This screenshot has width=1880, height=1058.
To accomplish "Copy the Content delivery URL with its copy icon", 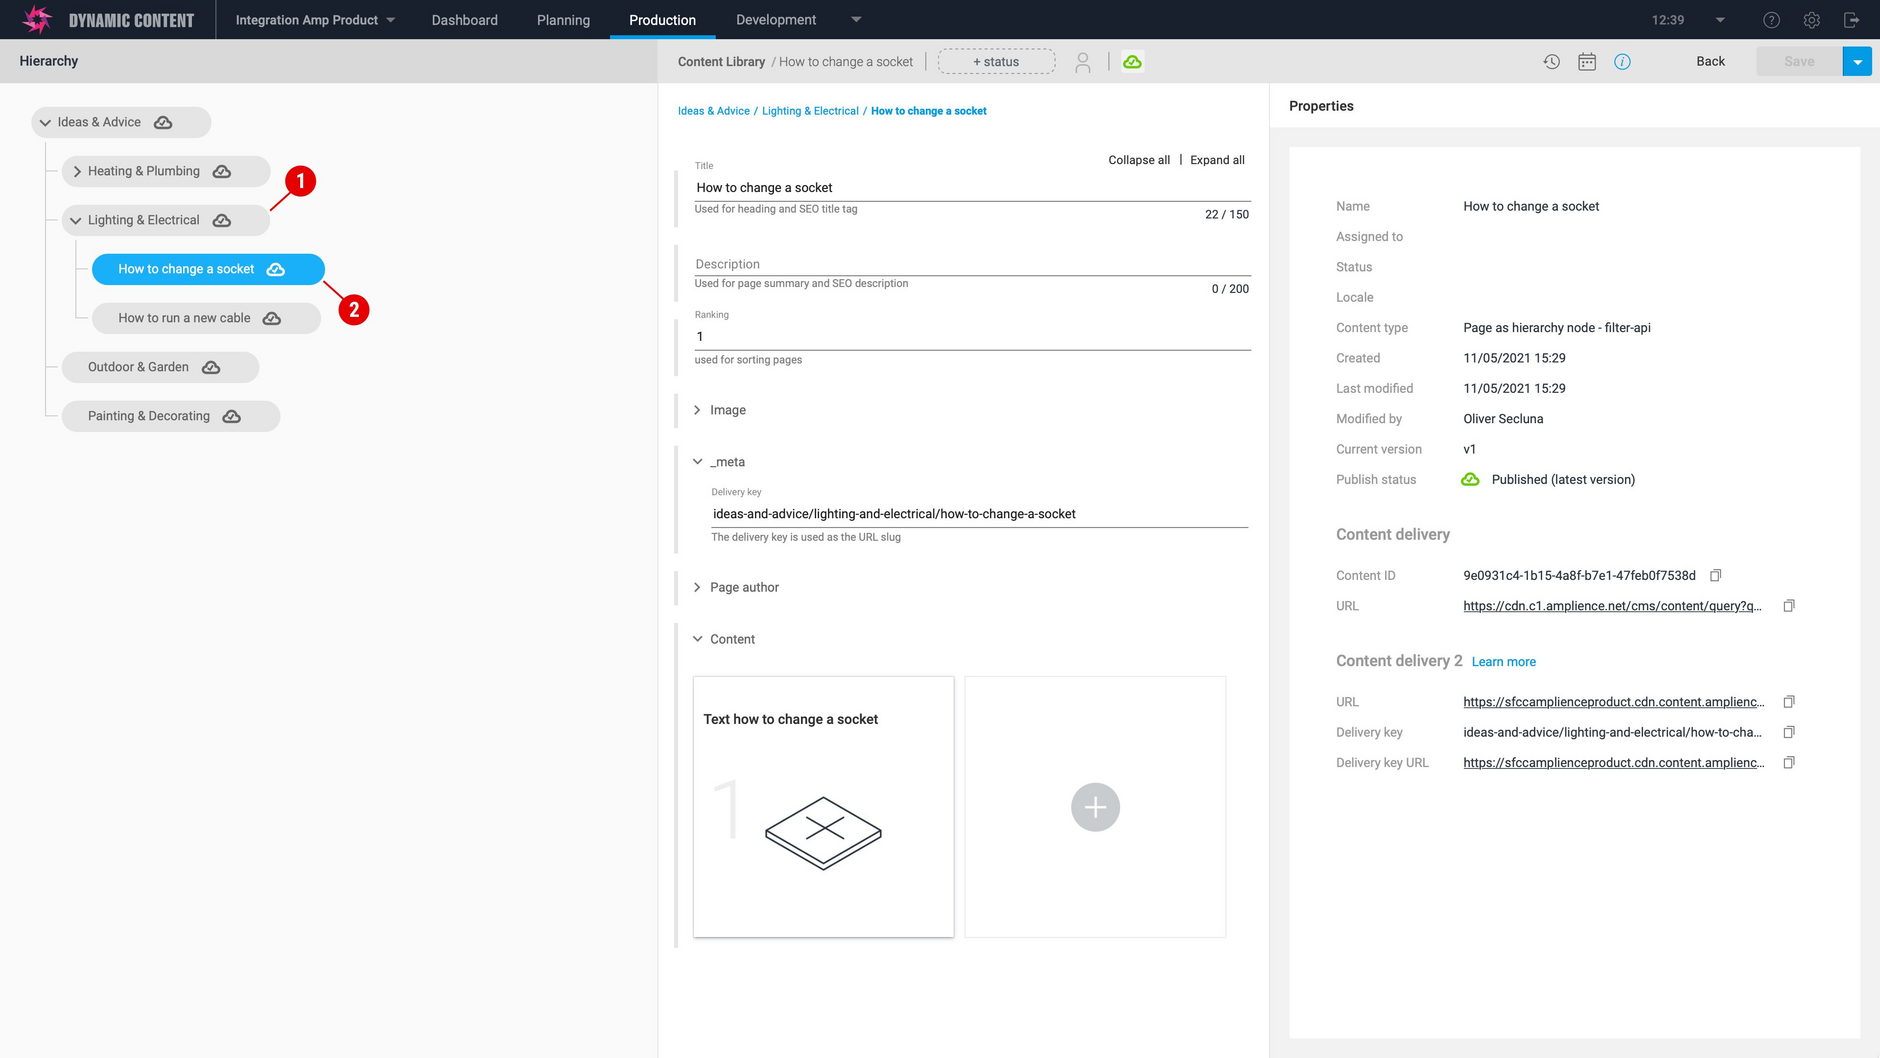I will (1789, 605).
